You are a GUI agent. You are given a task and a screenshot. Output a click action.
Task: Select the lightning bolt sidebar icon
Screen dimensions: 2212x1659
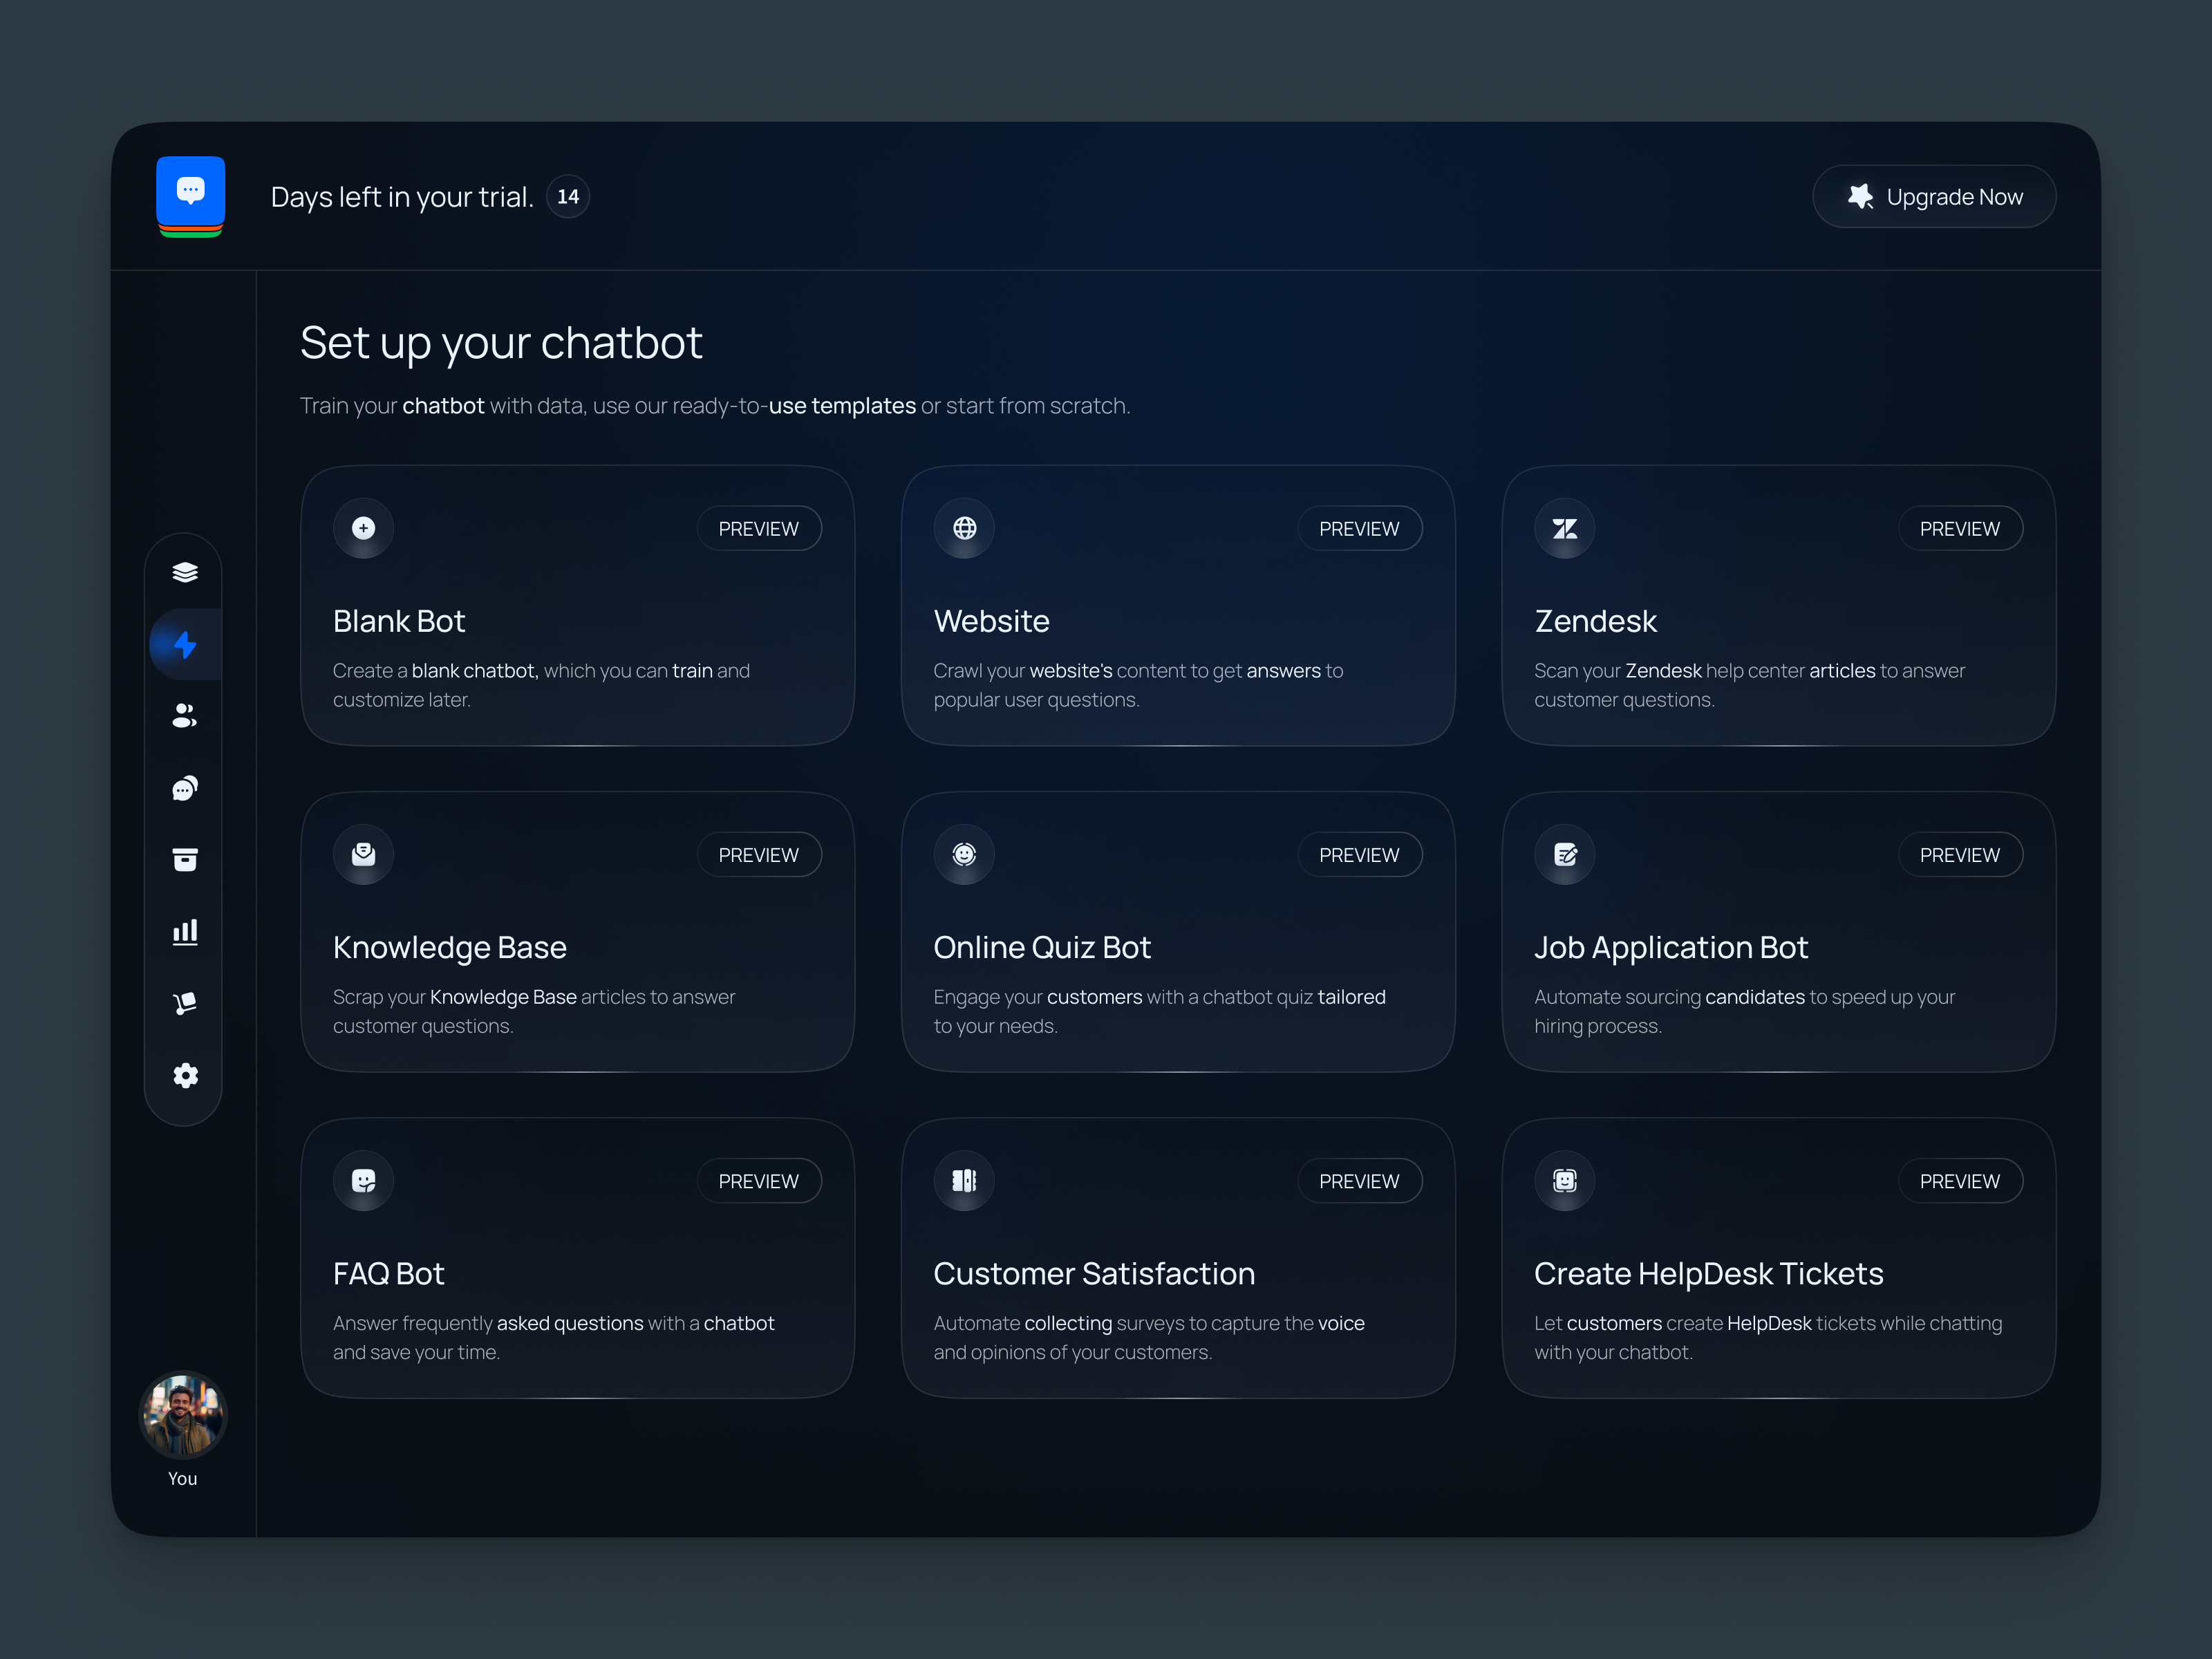pos(185,644)
